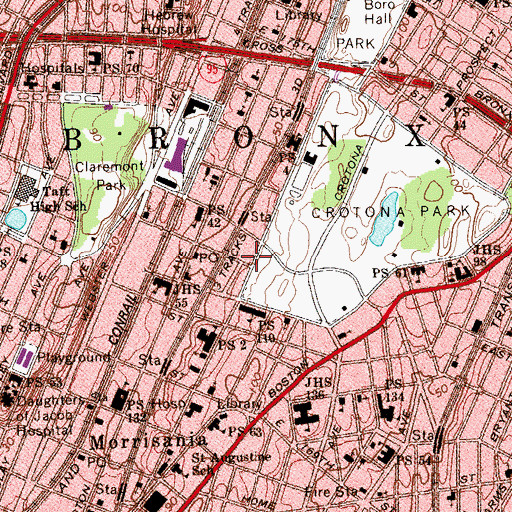
Task: Click the 'Library' label near PS 63
Action: coord(239,404)
